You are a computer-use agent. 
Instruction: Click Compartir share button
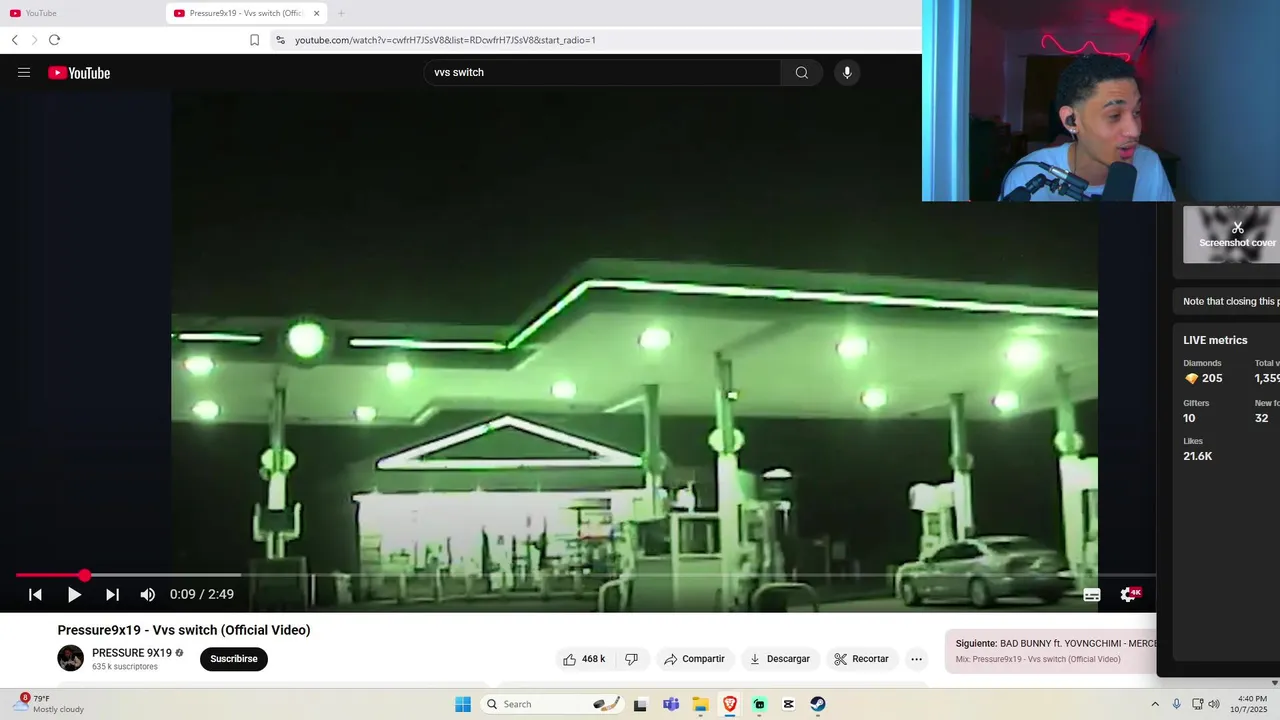[x=694, y=659]
